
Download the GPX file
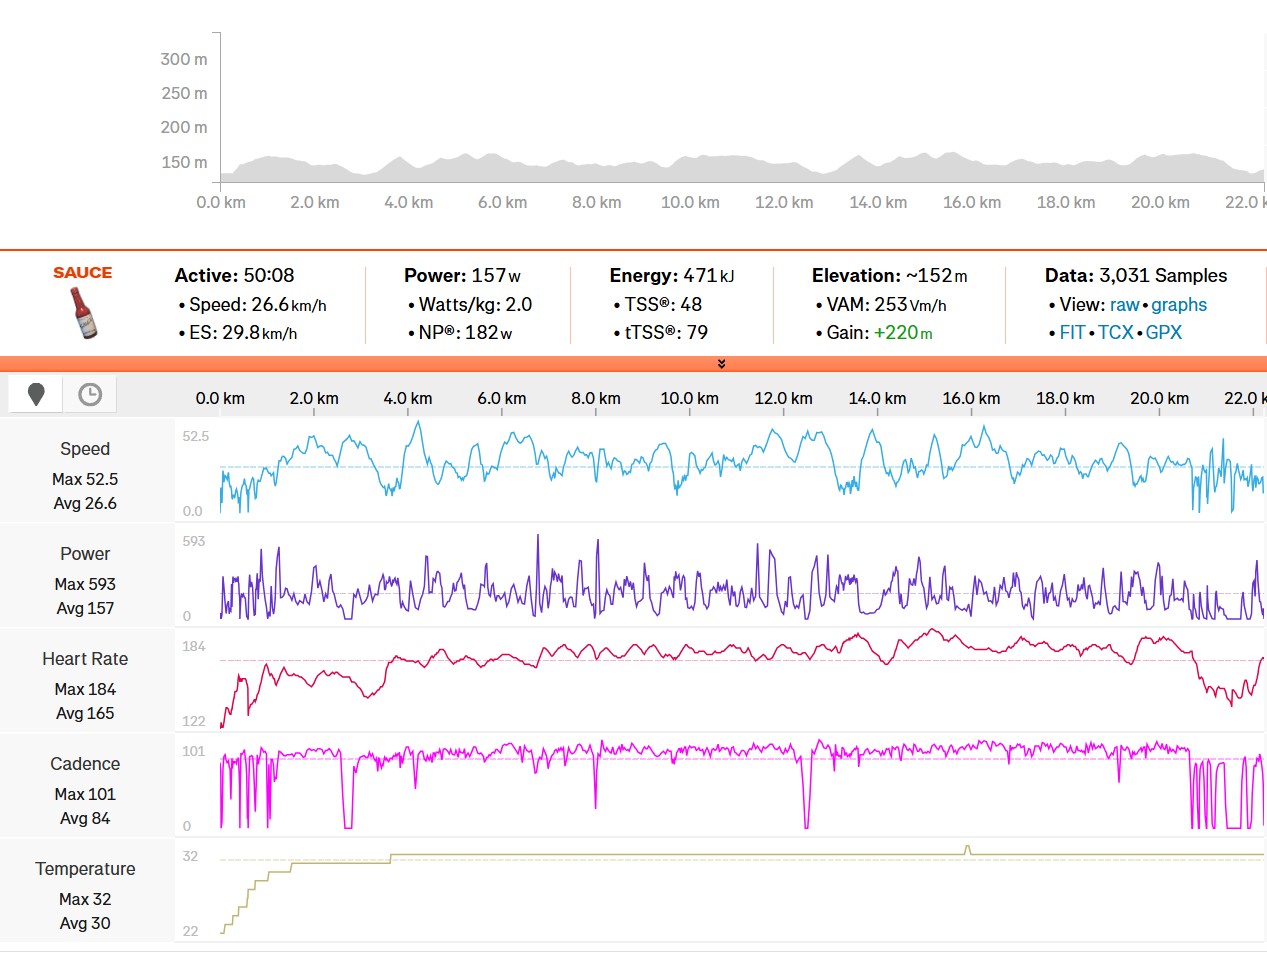(x=1164, y=333)
